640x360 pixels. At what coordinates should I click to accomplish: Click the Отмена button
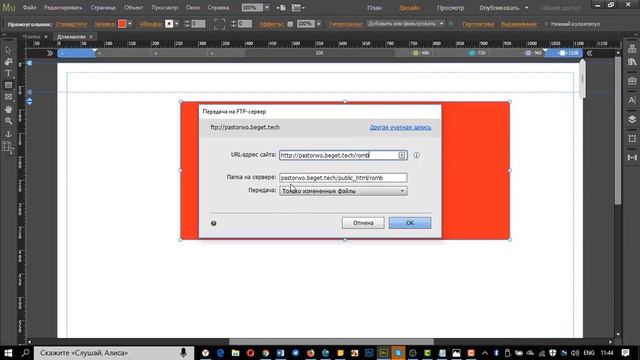(363, 223)
